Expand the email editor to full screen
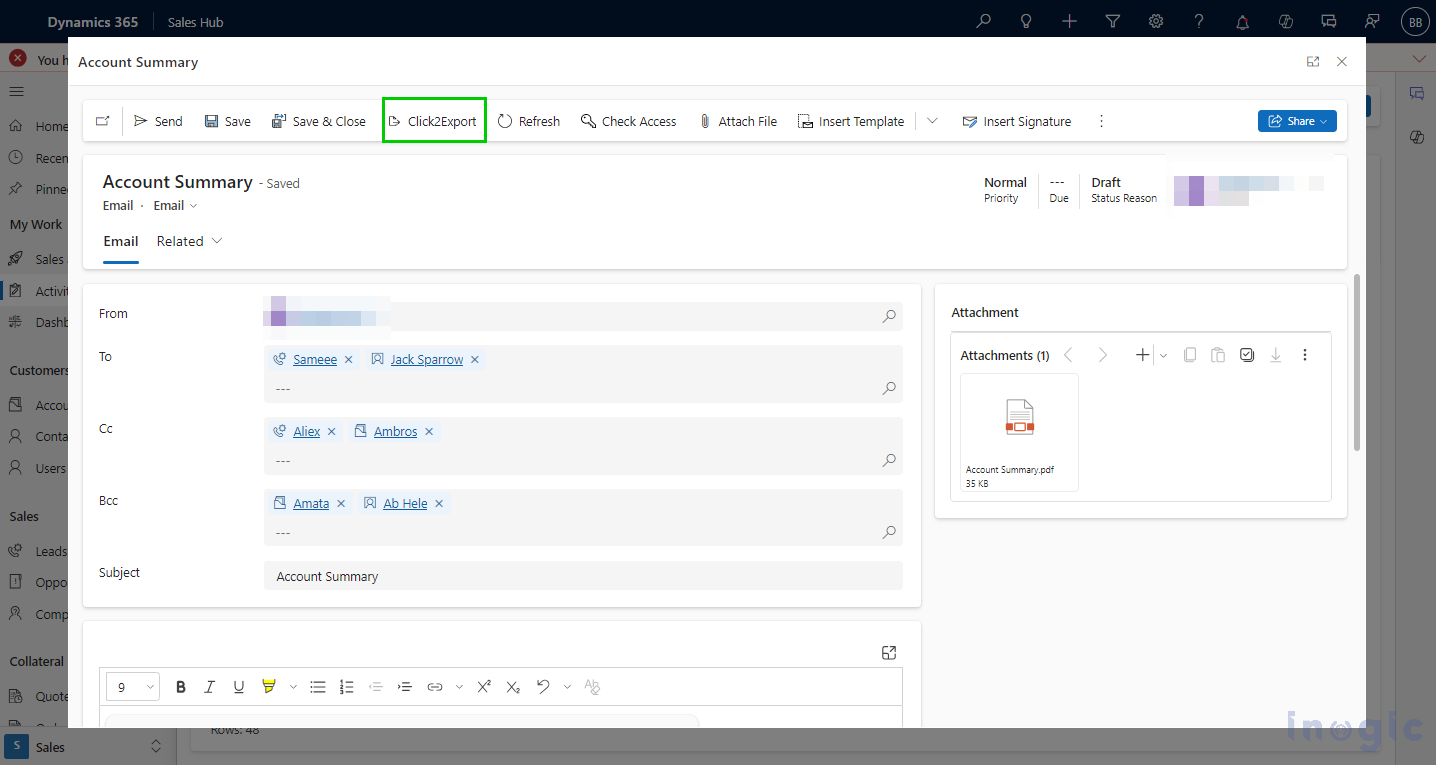 tap(889, 653)
